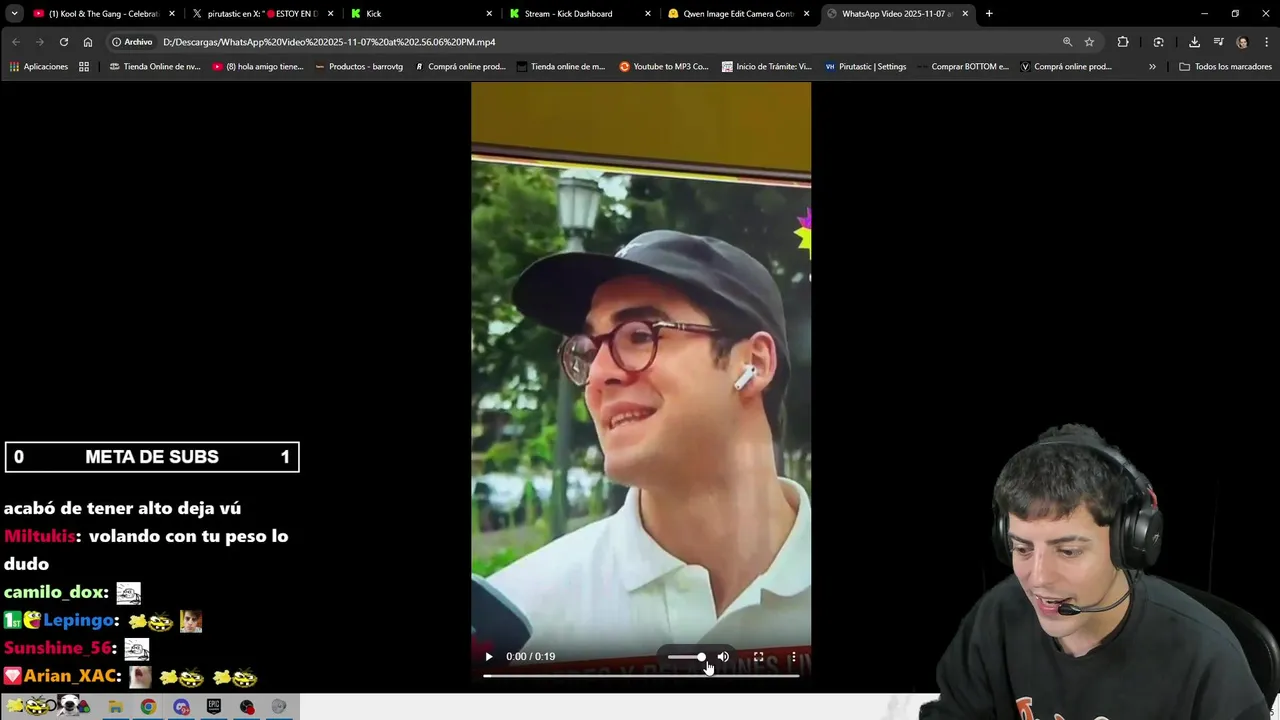
Task: Open the Inicio de Trámite bookmark
Action: coord(767,67)
